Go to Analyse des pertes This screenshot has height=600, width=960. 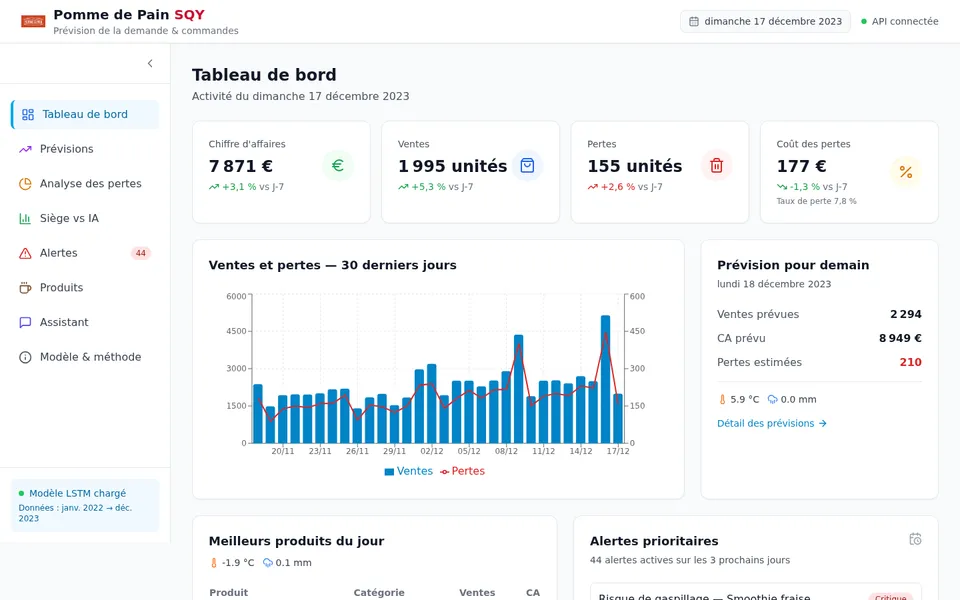(85, 184)
